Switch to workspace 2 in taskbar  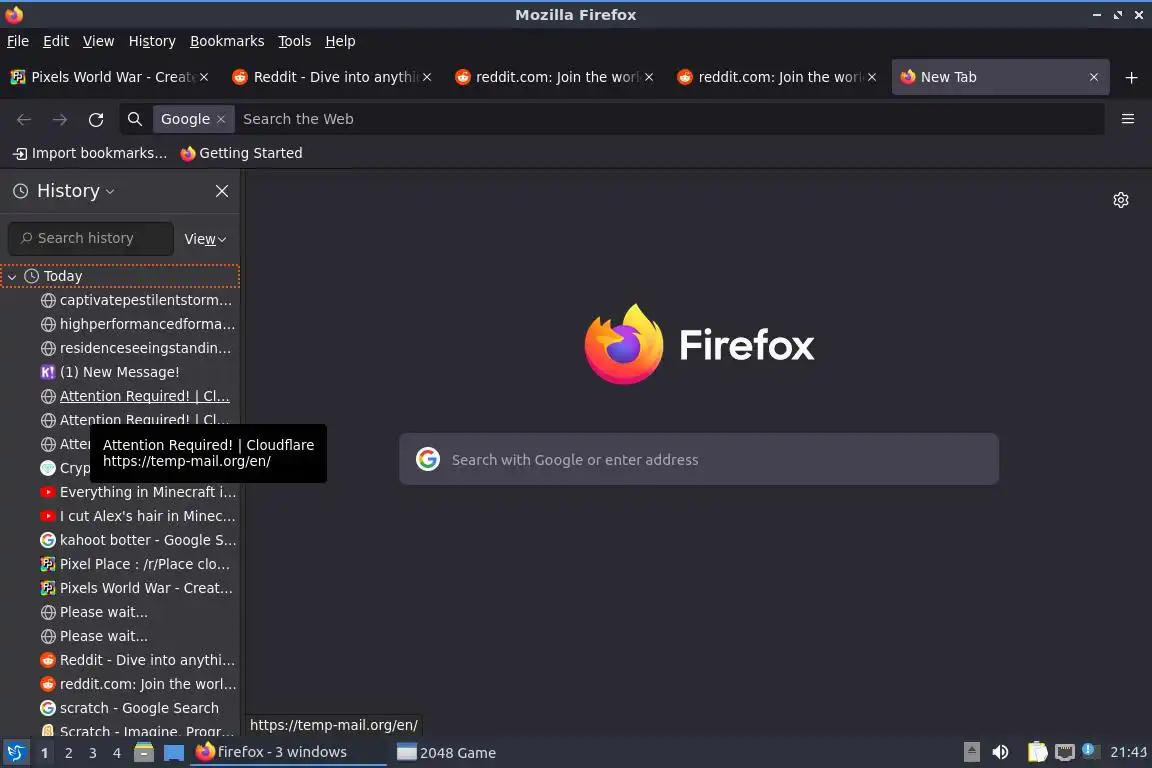click(x=69, y=753)
